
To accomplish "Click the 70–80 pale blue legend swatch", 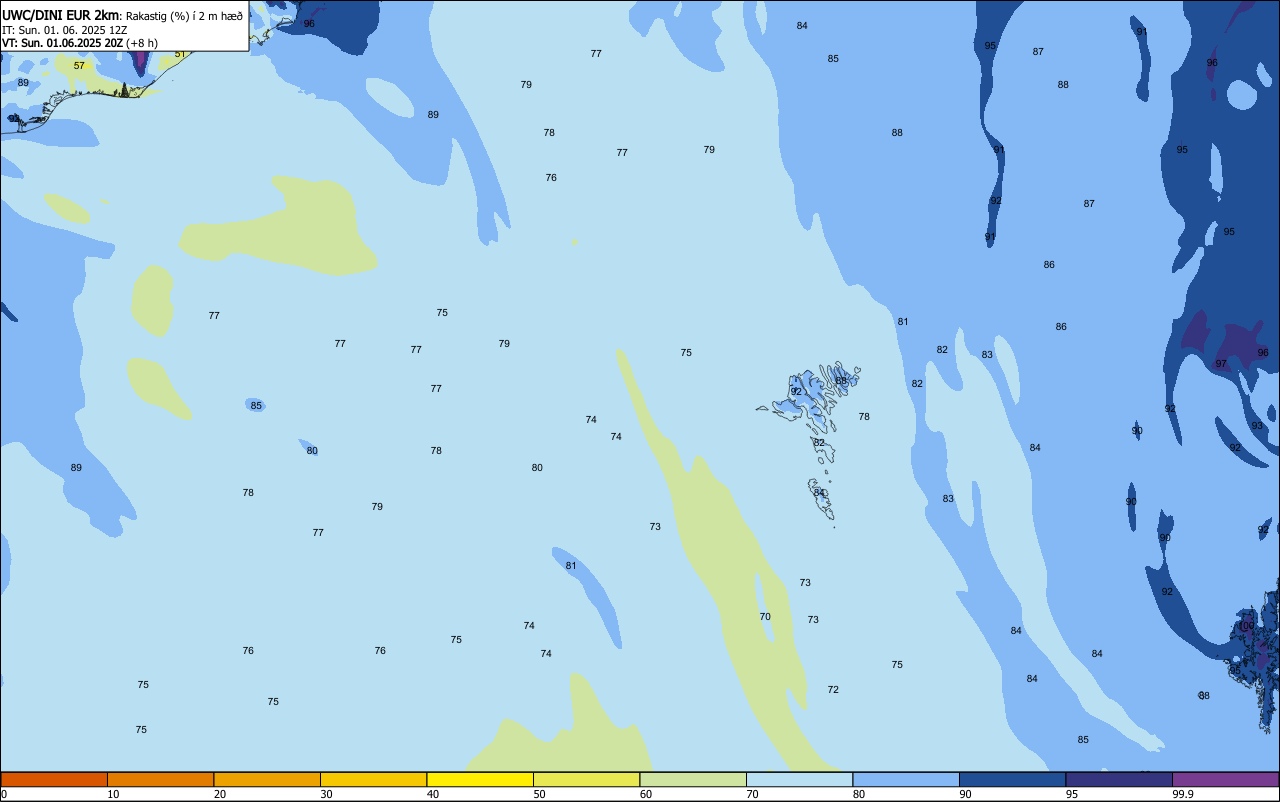I will tap(799, 779).
